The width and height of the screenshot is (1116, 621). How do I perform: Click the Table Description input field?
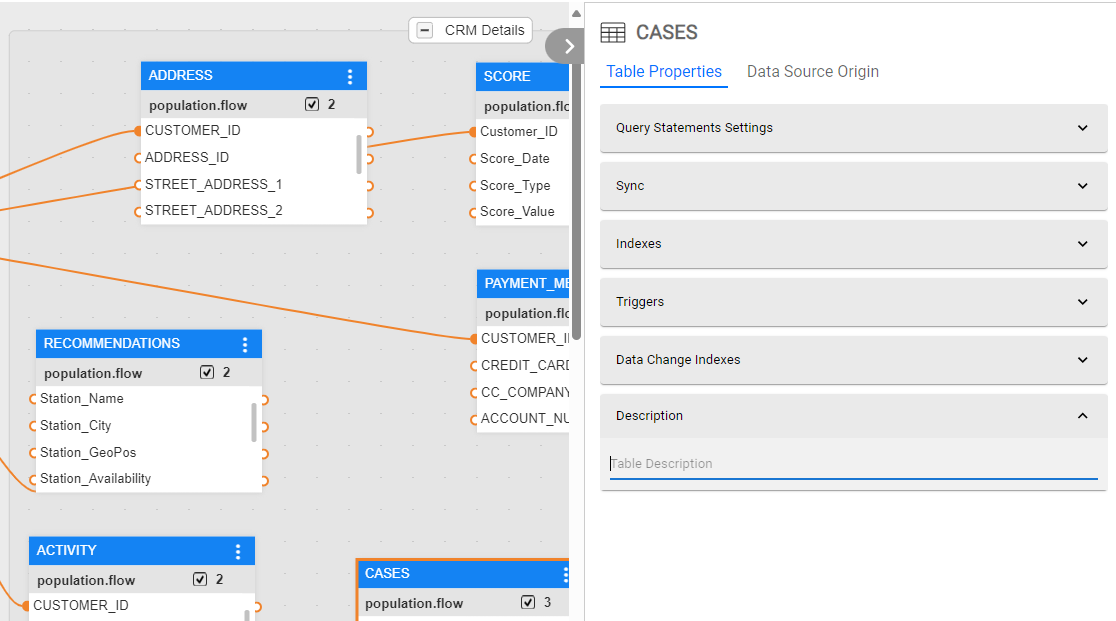(x=853, y=464)
